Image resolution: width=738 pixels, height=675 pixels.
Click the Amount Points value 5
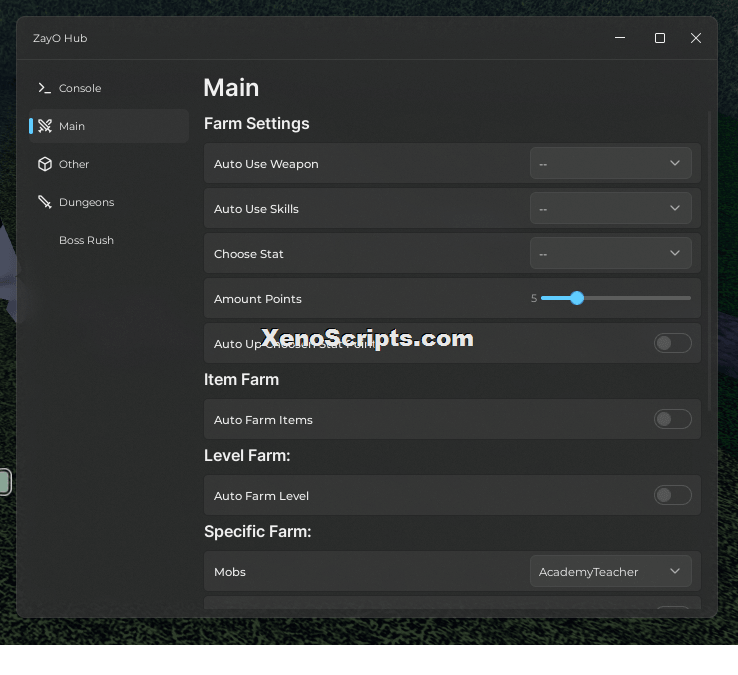pyautogui.click(x=534, y=298)
